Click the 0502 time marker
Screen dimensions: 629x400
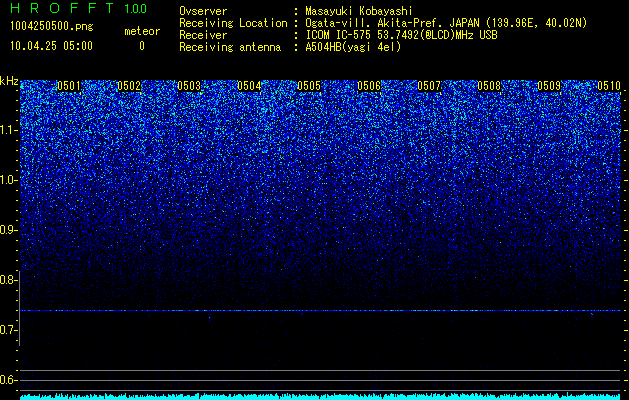pos(129,86)
